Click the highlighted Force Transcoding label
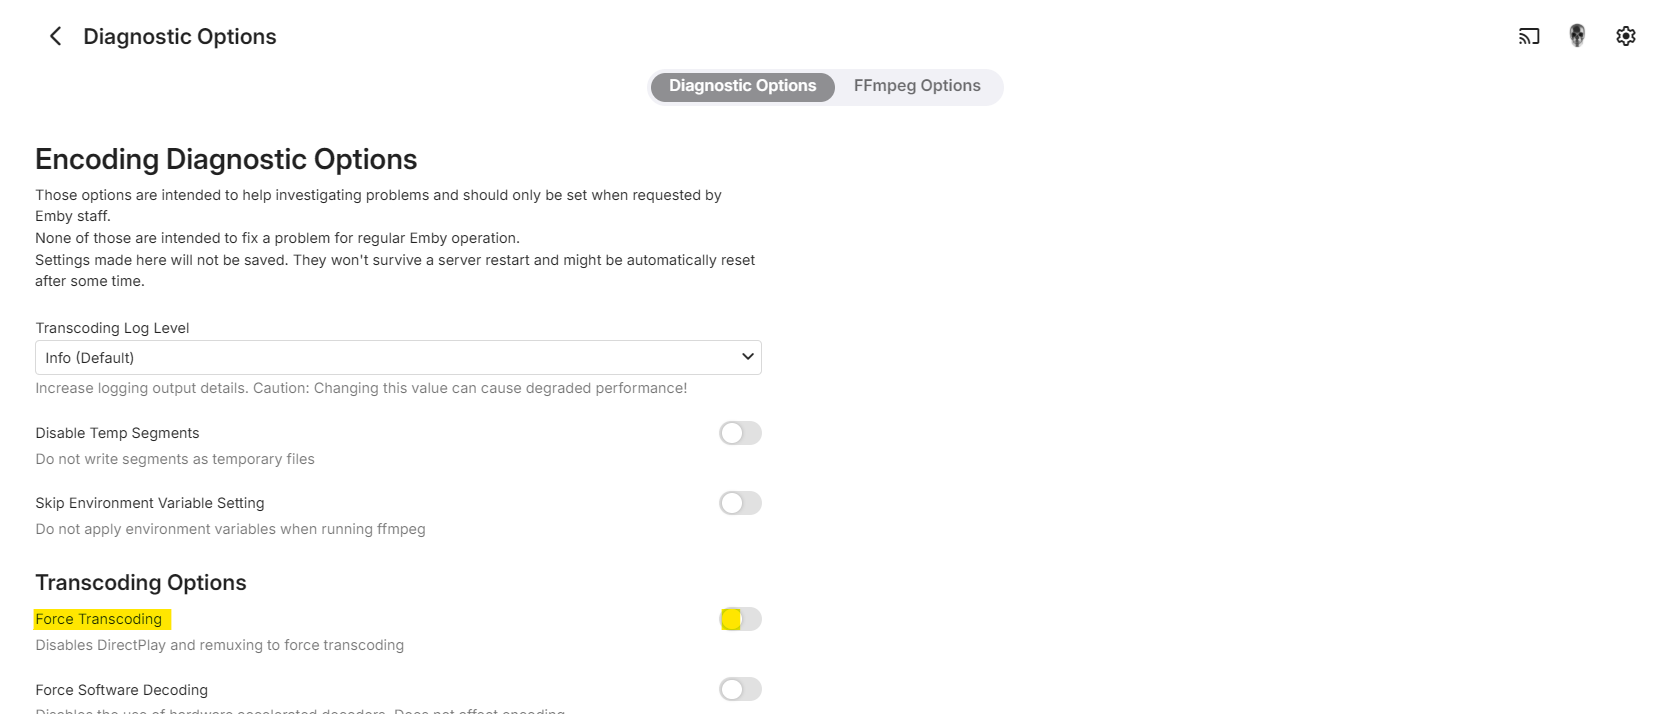 99,619
